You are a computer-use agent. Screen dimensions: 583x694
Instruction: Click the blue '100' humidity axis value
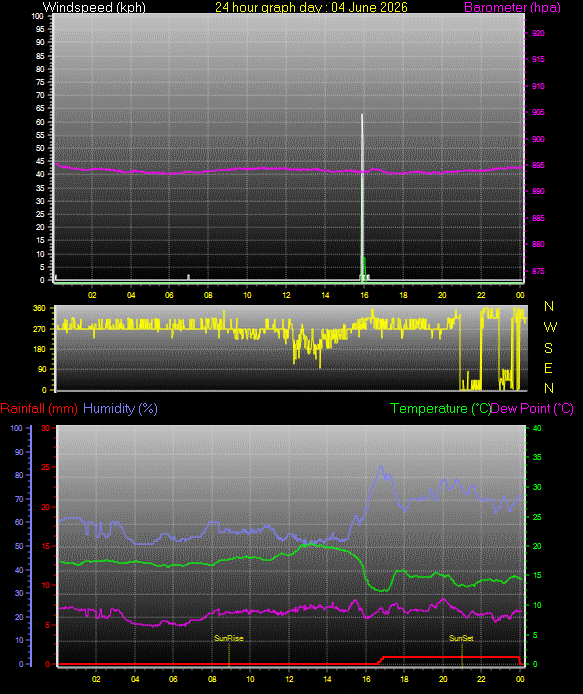click(16, 428)
